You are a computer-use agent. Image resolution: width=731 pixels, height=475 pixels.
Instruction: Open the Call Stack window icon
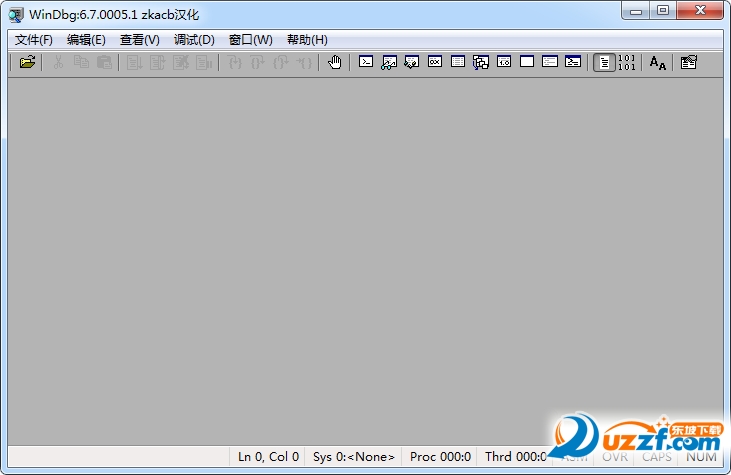[481, 62]
